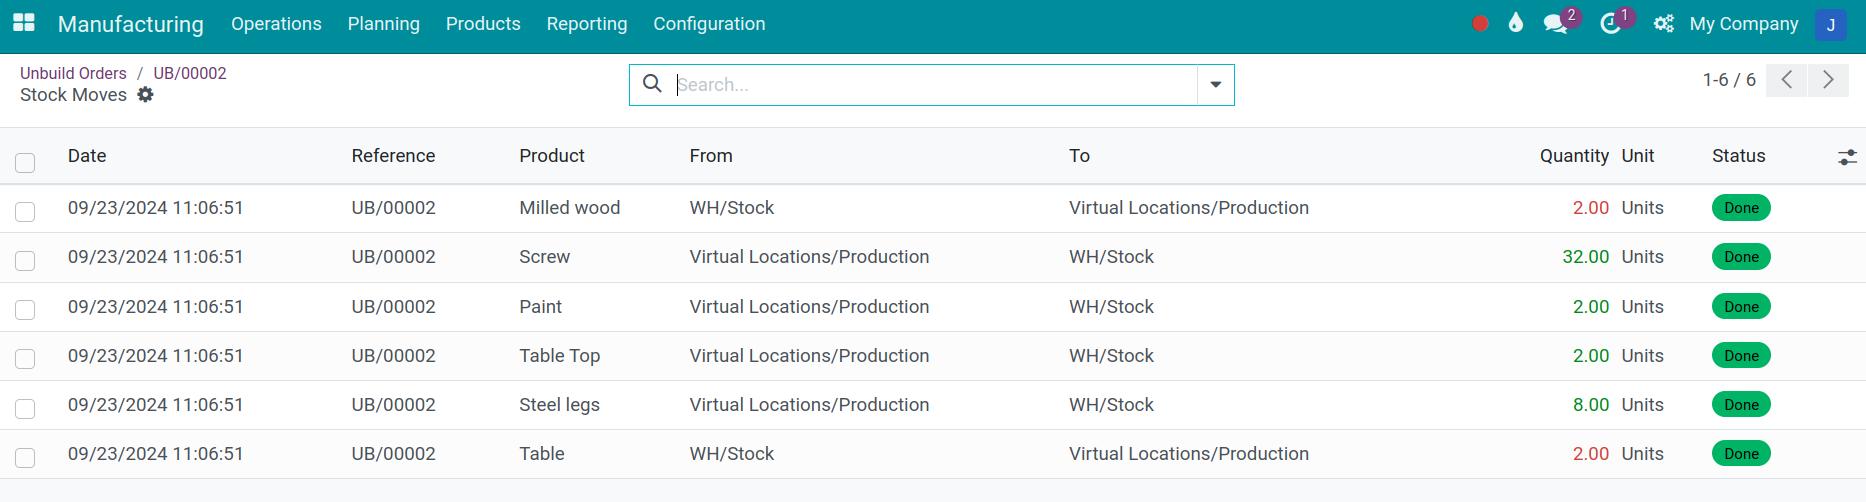Screen dimensions: 1866x502
Task: Select the Steel legs row checkbox
Action: point(25,408)
